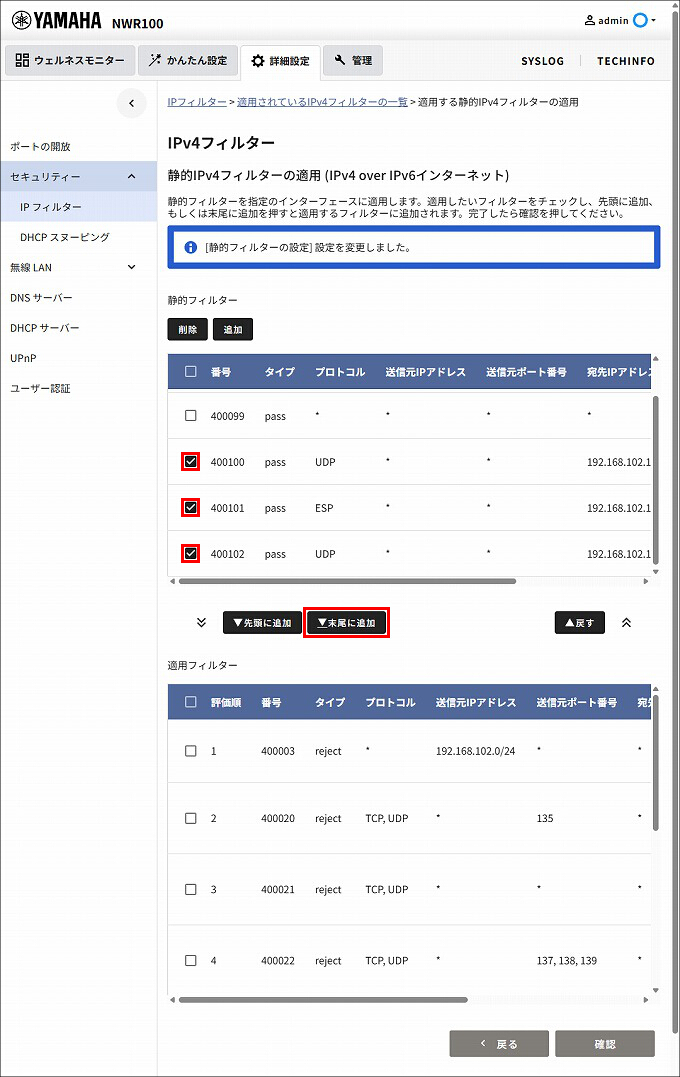The height and width of the screenshot is (1077, 680).
Task: Open ウェルネスモニター tab
Action: tap(70, 60)
